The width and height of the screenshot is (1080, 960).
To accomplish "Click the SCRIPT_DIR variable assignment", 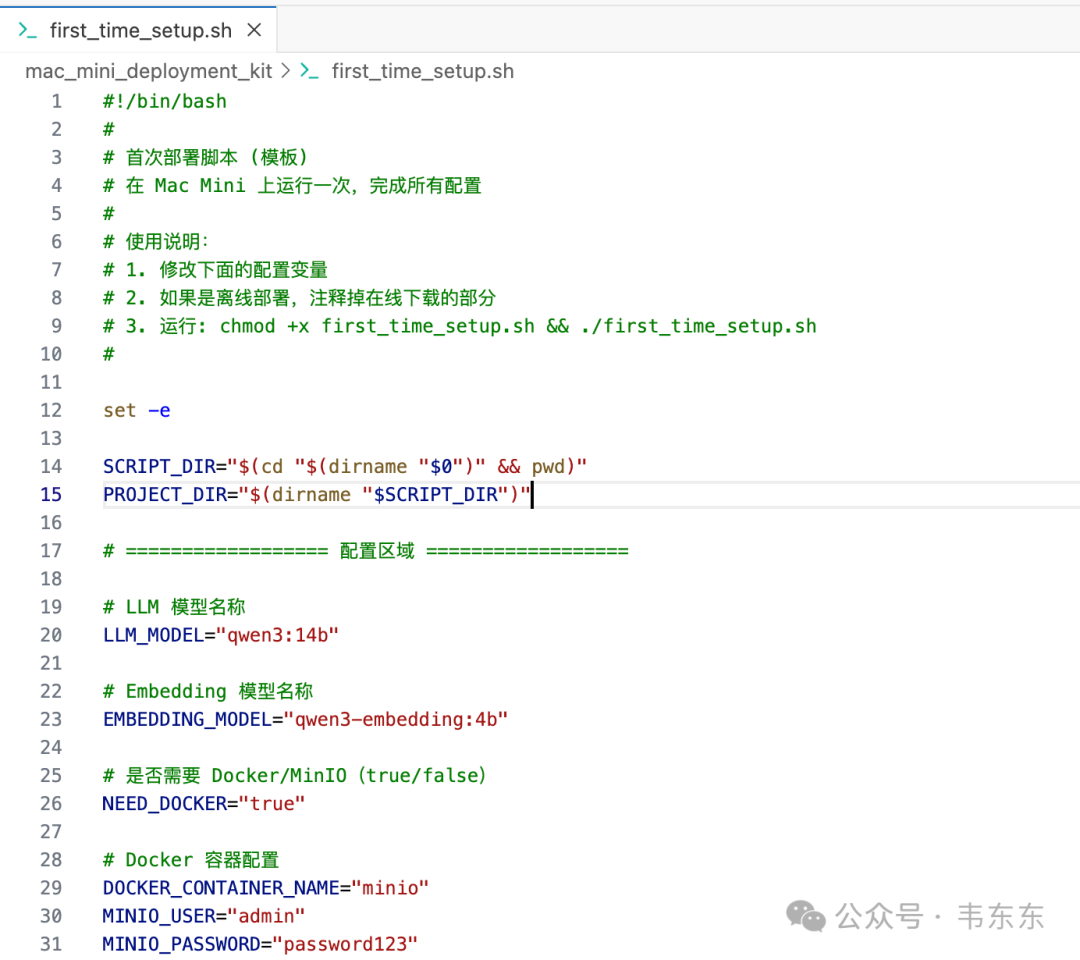I will pyautogui.click(x=345, y=466).
